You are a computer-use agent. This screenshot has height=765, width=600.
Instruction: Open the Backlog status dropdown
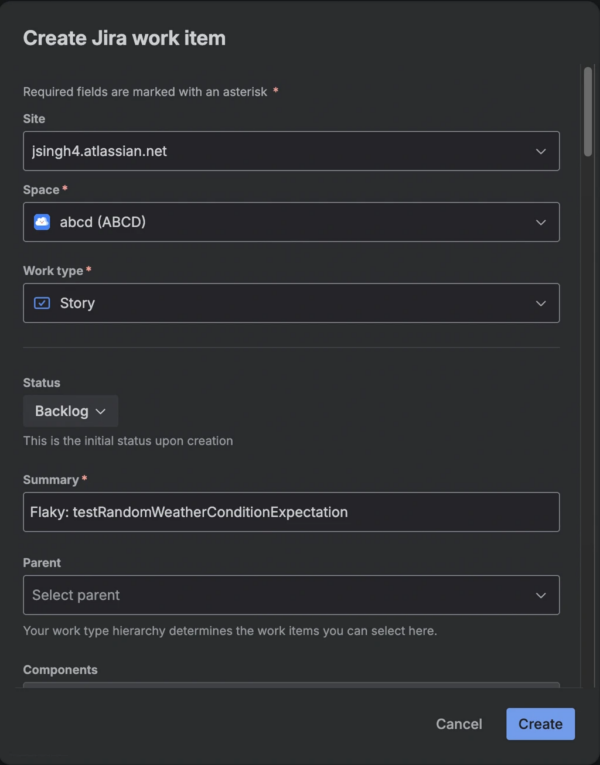(x=71, y=411)
